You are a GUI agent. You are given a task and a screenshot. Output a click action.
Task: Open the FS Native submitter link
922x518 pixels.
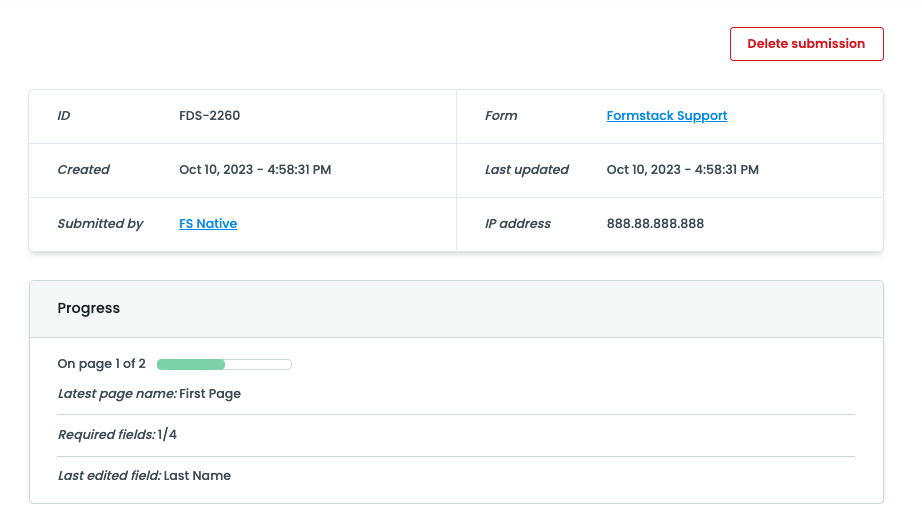208,224
